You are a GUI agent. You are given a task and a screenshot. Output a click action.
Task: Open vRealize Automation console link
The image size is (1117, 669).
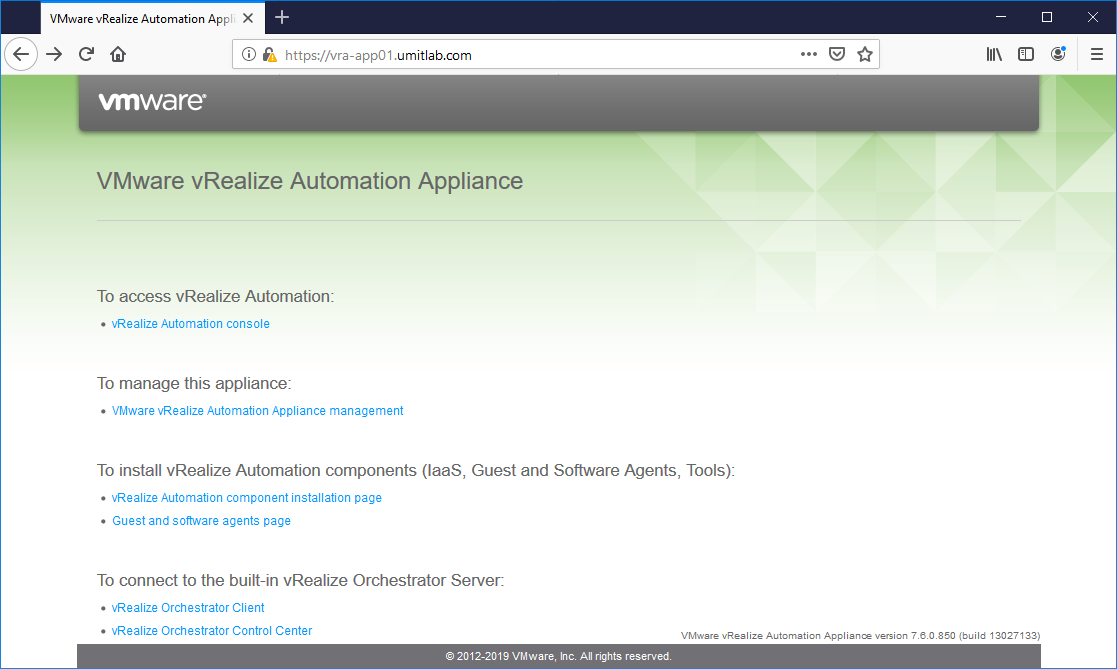(x=191, y=324)
